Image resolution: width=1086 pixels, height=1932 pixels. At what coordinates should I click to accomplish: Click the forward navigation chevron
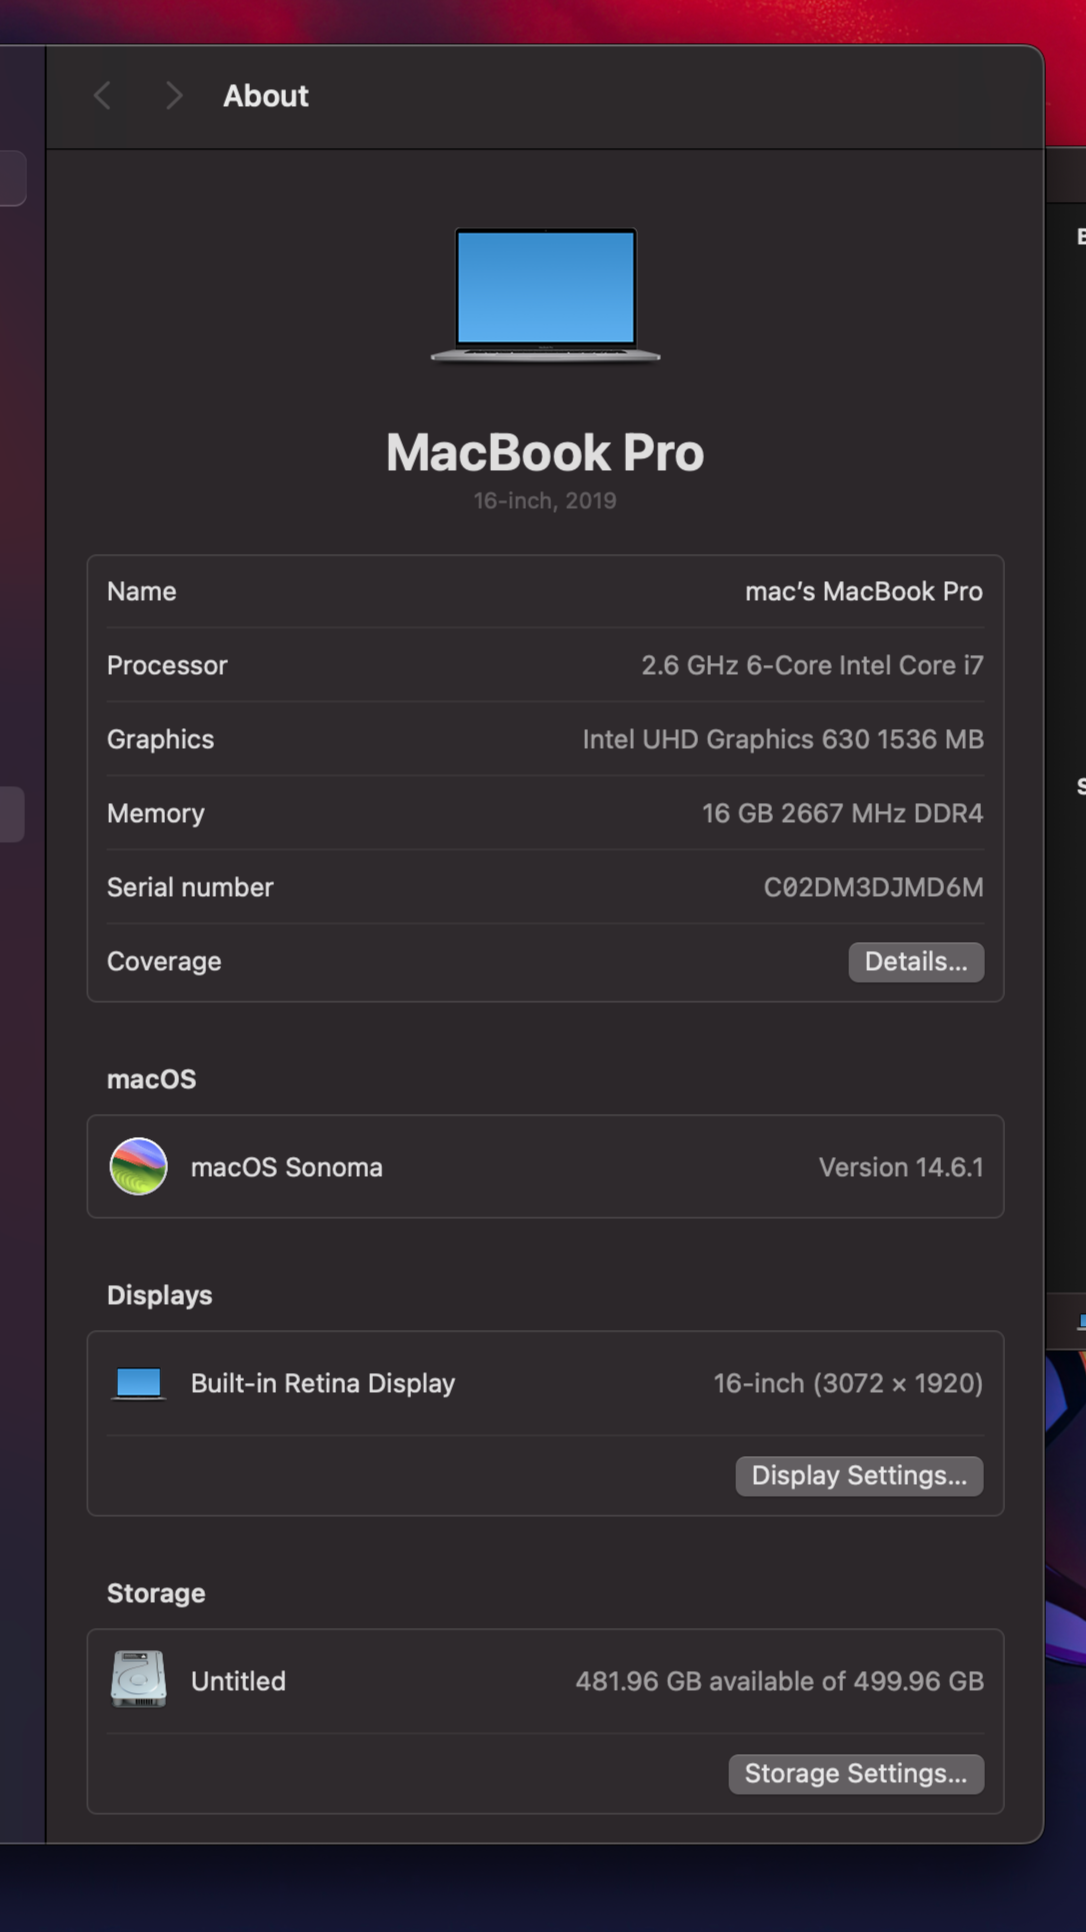point(173,95)
